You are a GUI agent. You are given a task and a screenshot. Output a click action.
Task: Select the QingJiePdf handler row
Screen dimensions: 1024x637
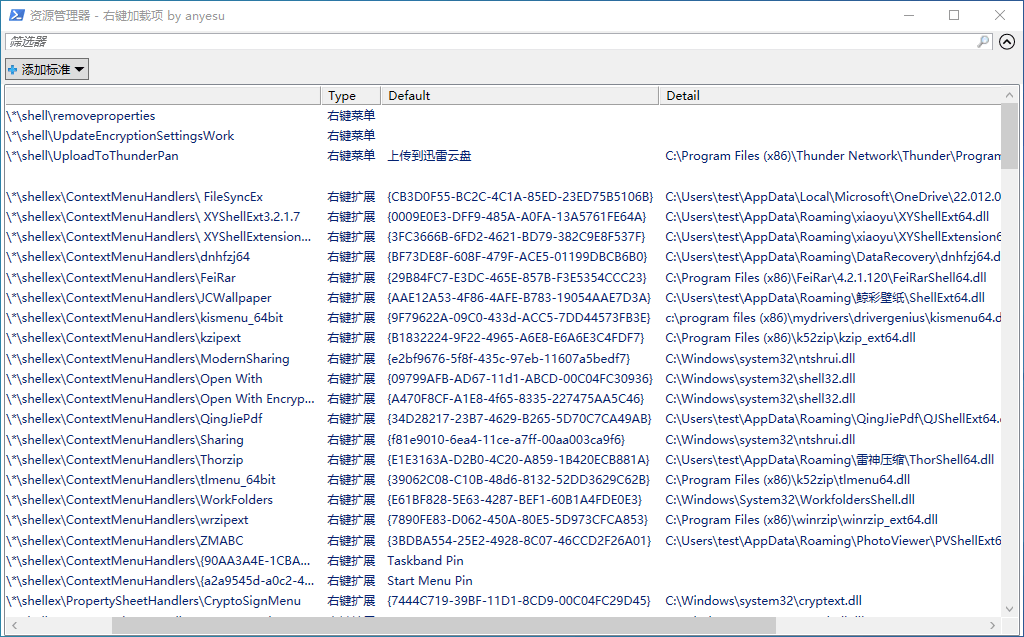pos(503,419)
